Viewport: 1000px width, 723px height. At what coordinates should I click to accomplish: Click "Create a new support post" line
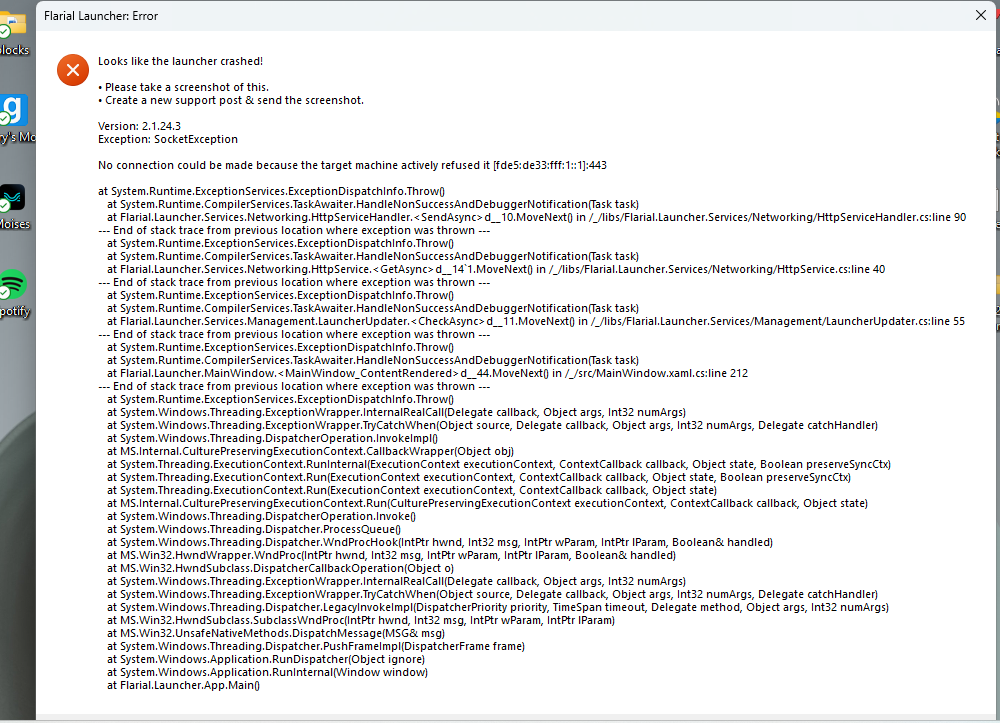(231, 100)
